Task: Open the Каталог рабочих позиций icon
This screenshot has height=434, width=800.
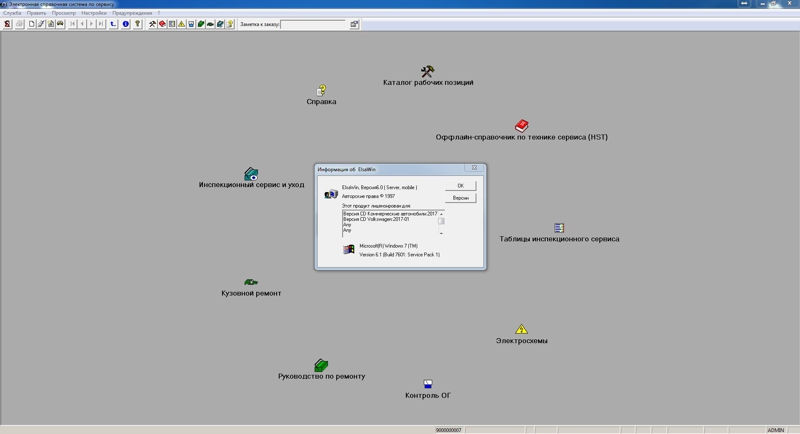Action: tap(427, 71)
